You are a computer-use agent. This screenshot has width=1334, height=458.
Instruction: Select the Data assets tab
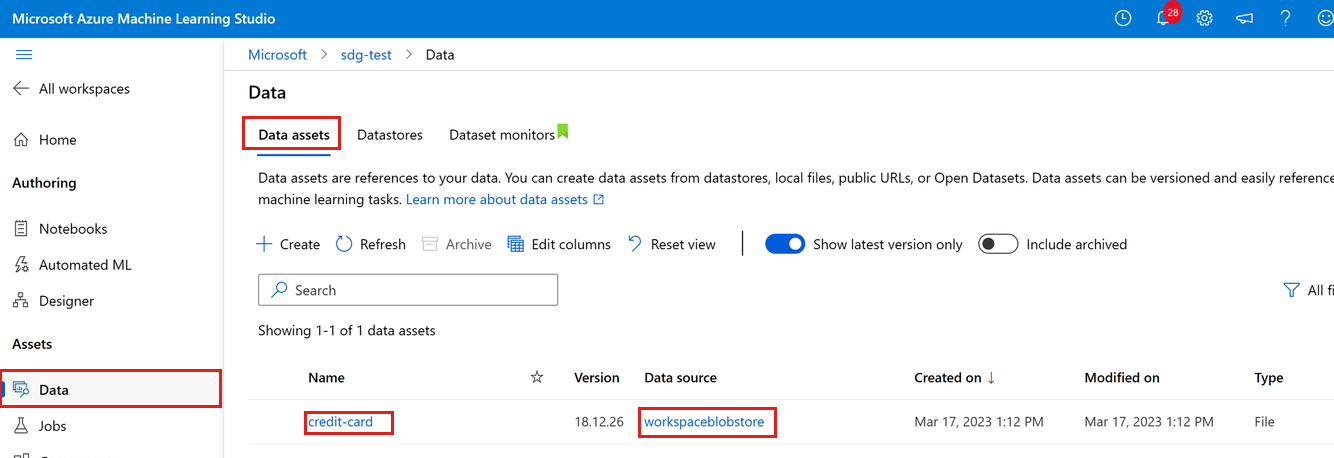tap(294, 134)
